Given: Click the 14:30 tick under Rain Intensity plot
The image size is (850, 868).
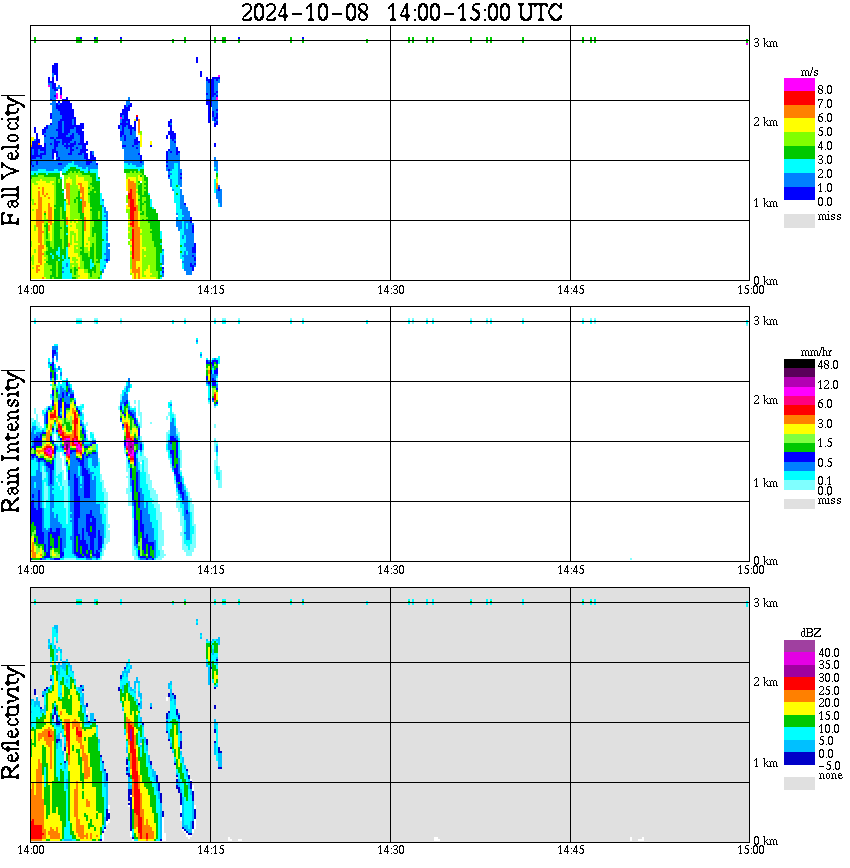Looking at the screenshot, I should 390,570.
